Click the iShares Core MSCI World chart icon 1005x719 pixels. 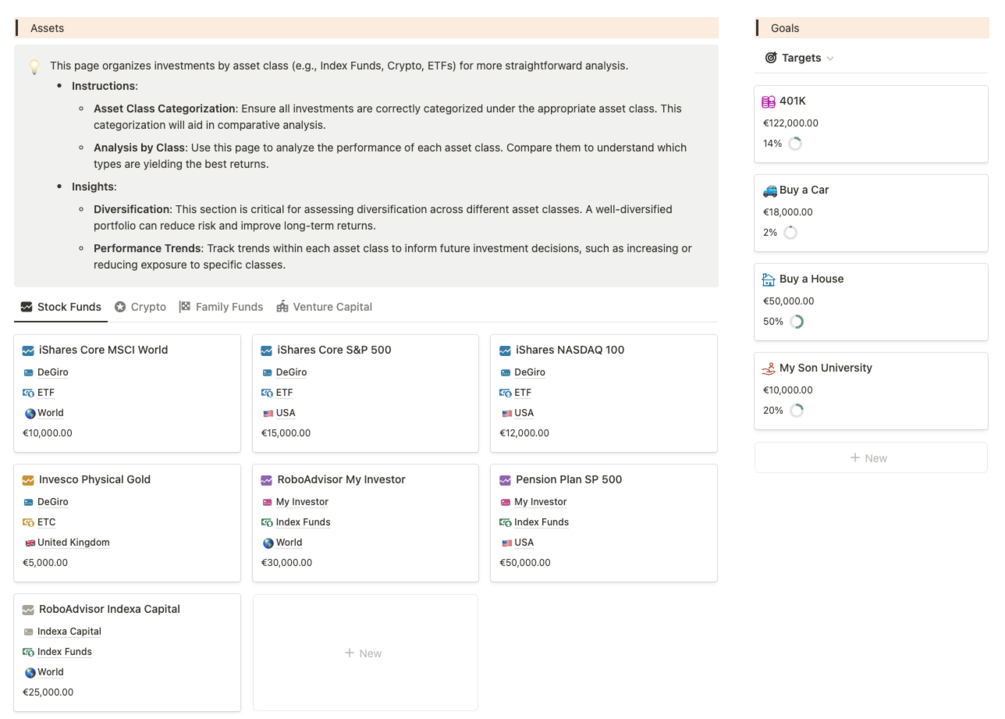(x=28, y=351)
